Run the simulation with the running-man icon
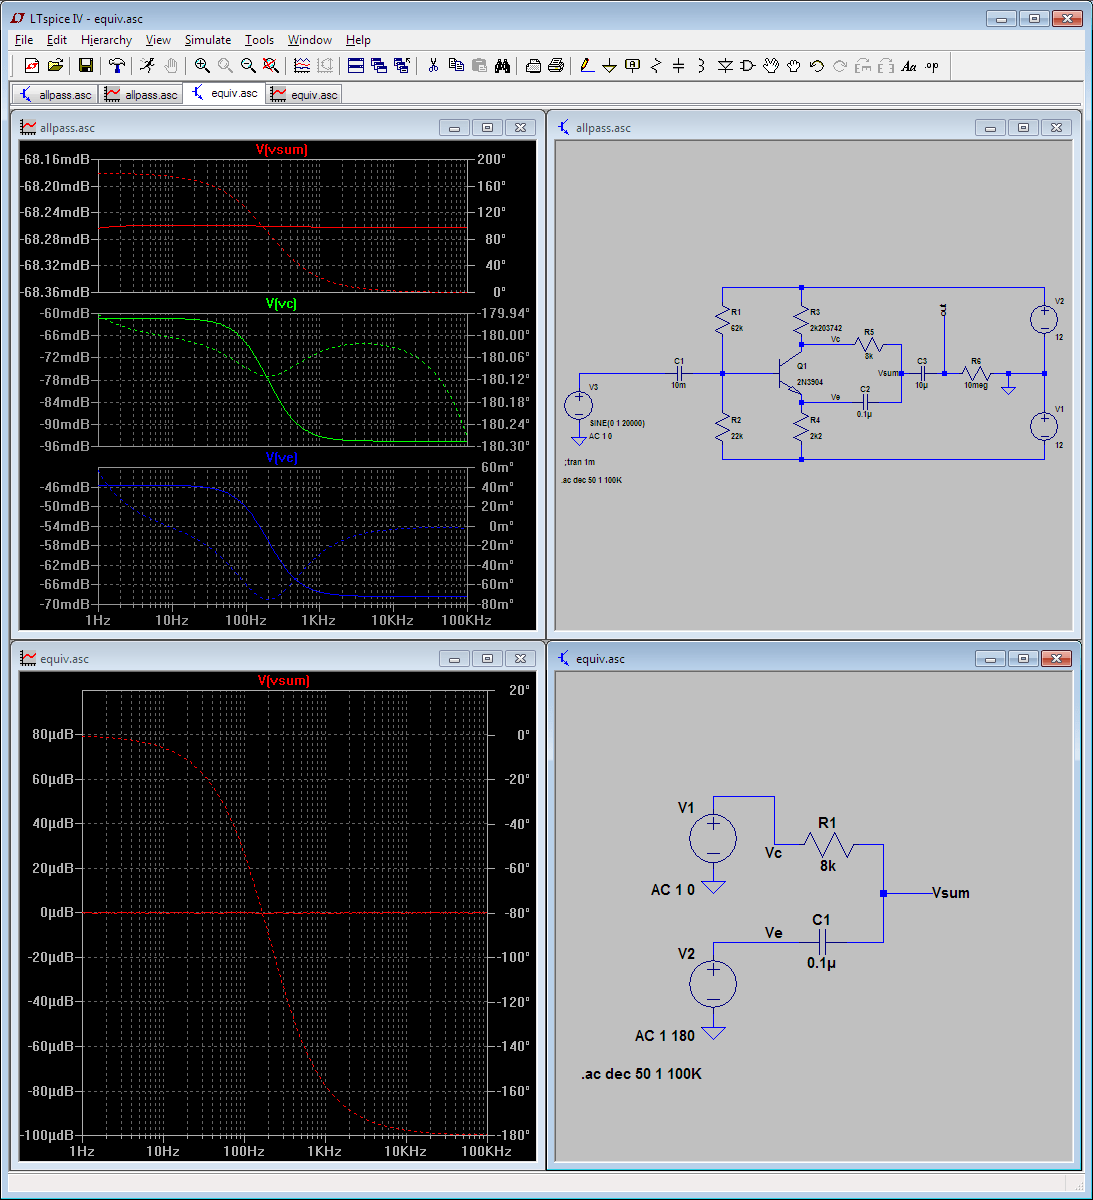The width and height of the screenshot is (1093, 1200). click(148, 66)
